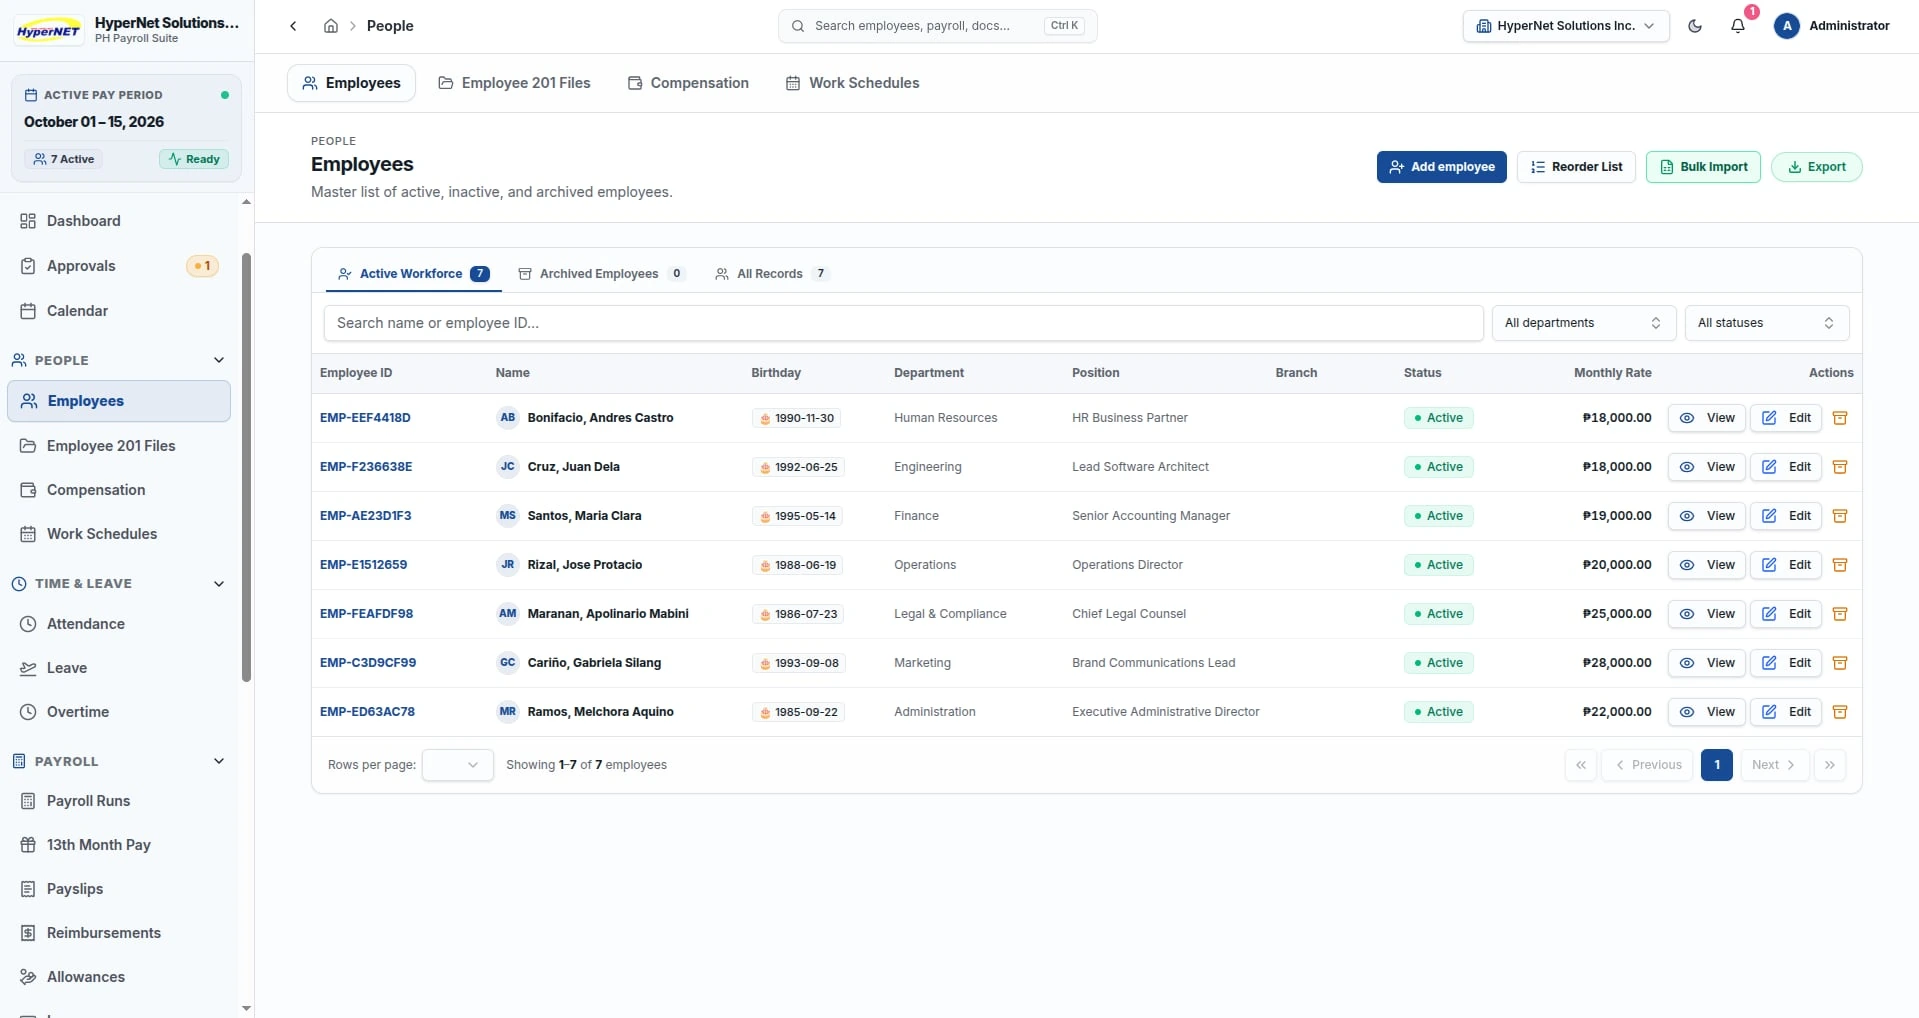Viewport: 1919px width, 1018px height.
Task: Open the All departments dropdown
Action: tap(1583, 323)
